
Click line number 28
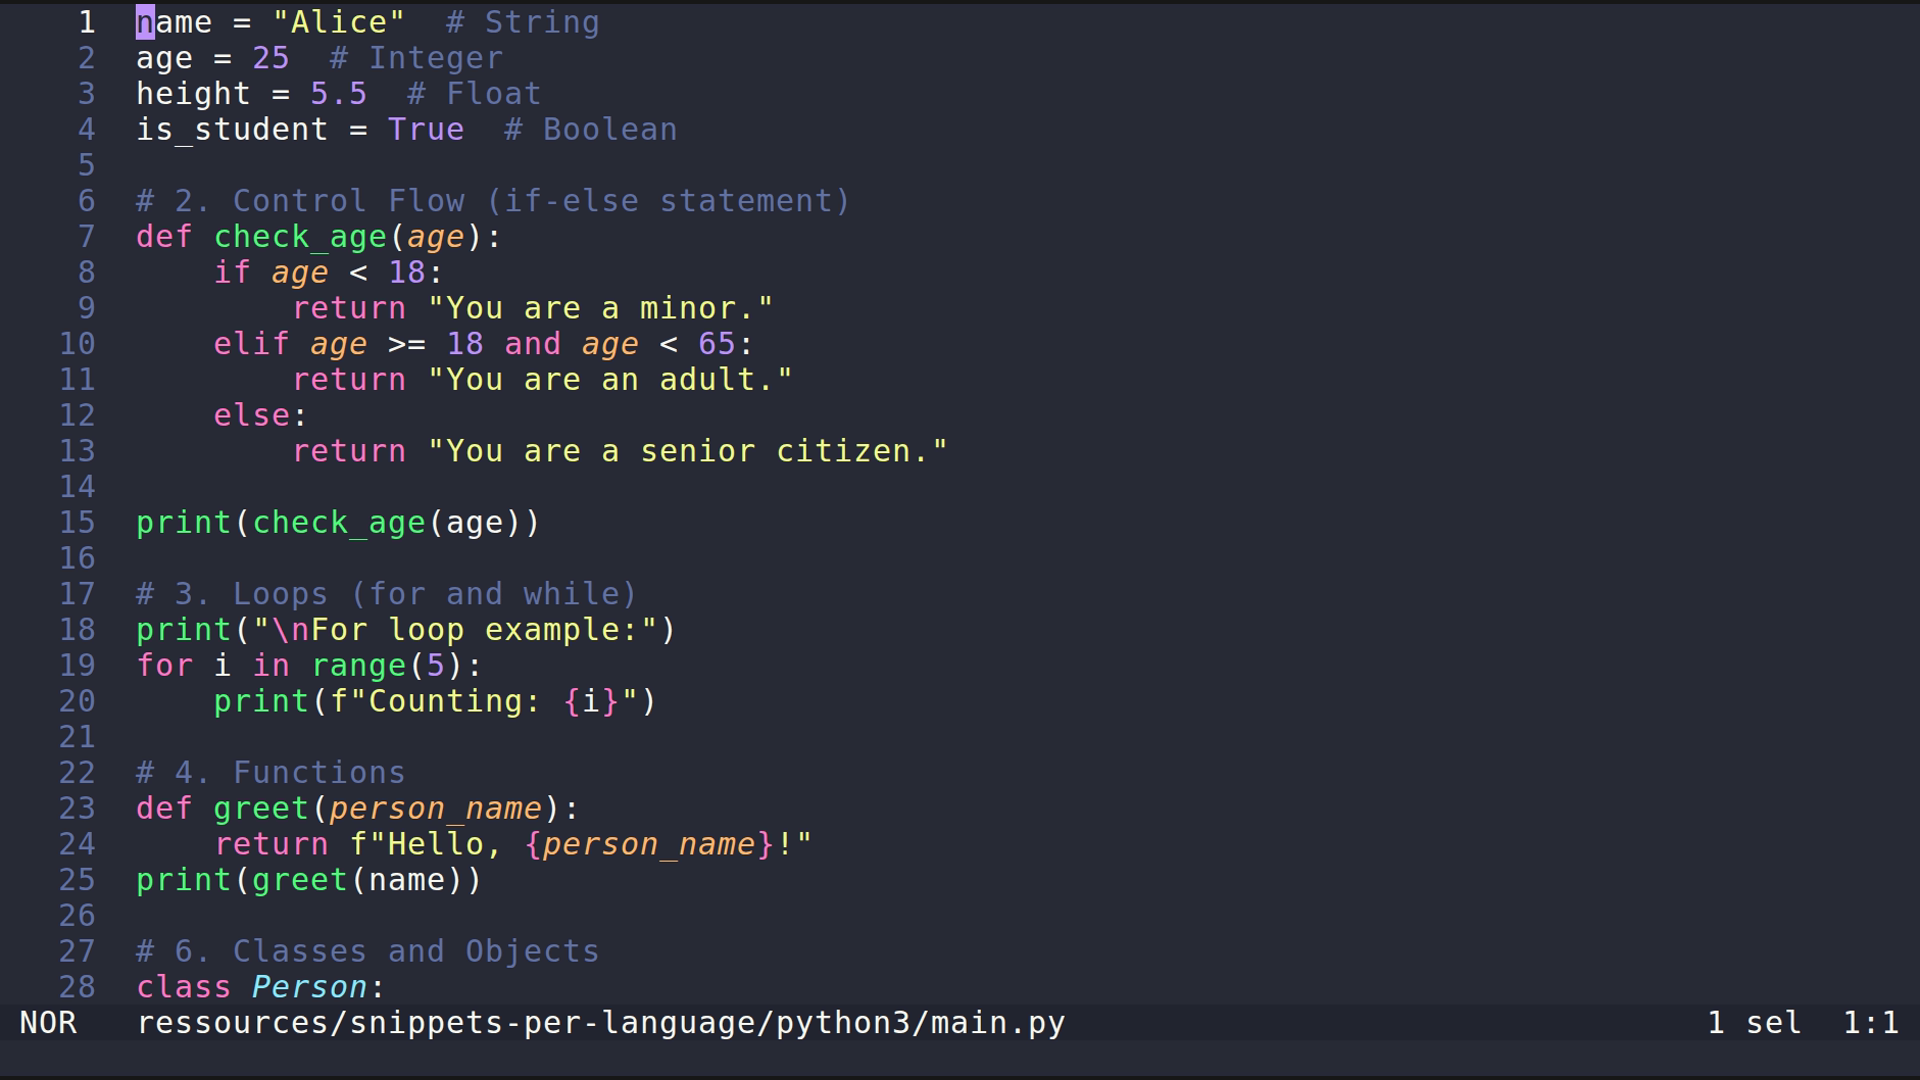(x=78, y=987)
